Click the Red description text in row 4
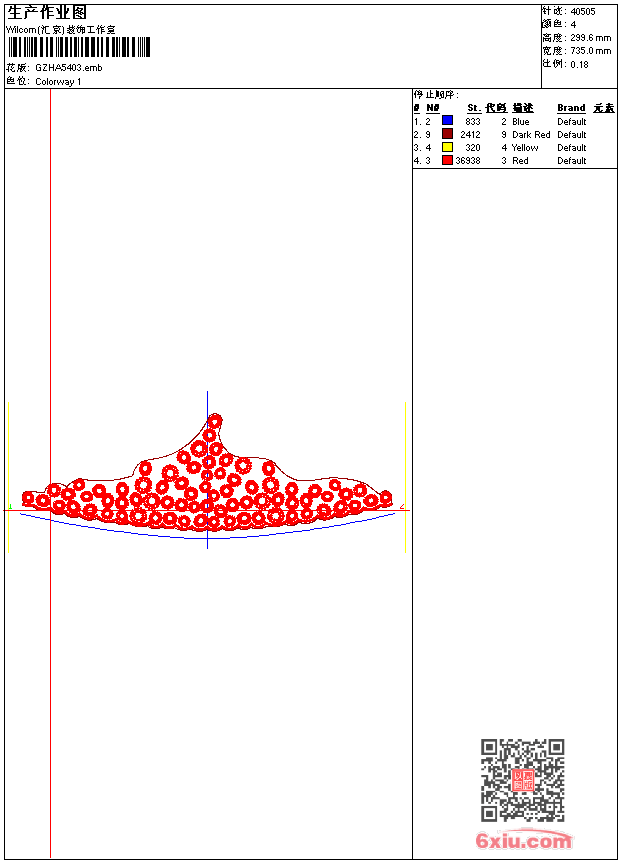Image resolution: width=620 pixels, height=860 pixels. [520, 161]
